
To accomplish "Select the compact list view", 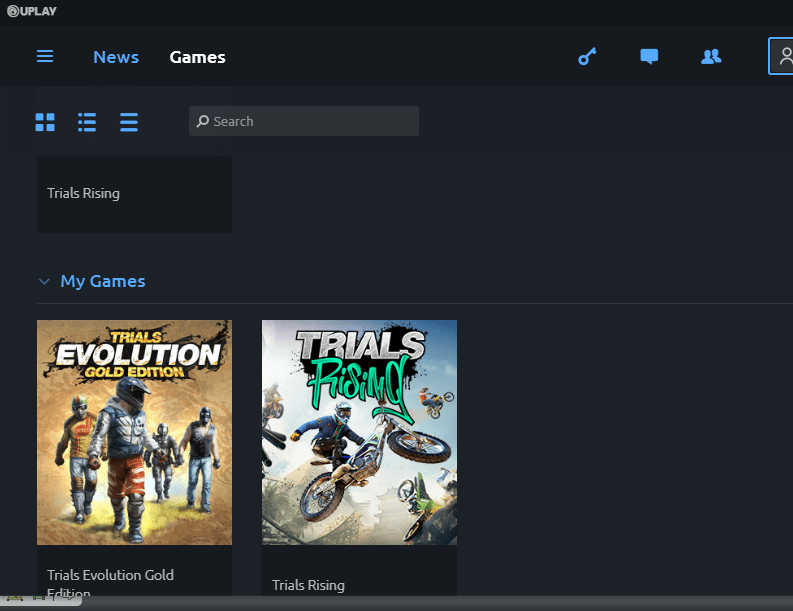I will (129, 122).
